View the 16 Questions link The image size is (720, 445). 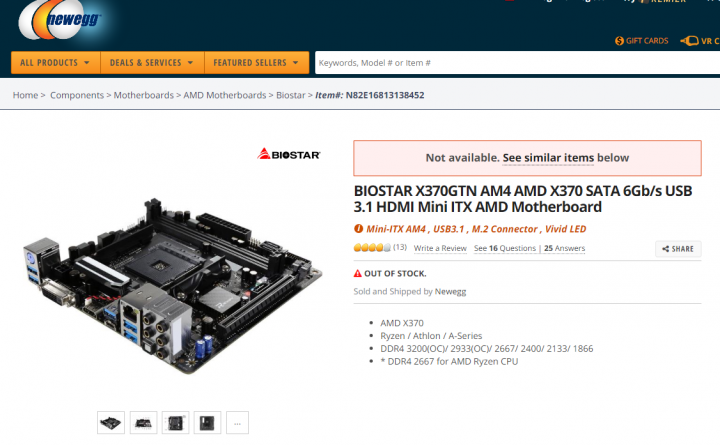pyautogui.click(x=505, y=248)
